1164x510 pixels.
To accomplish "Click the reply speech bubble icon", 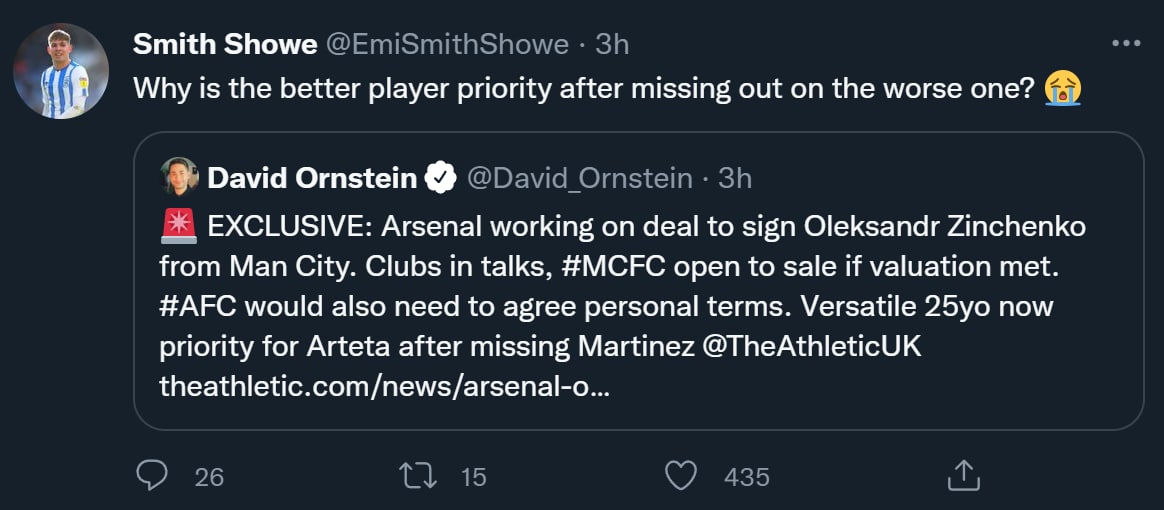I will [151, 476].
